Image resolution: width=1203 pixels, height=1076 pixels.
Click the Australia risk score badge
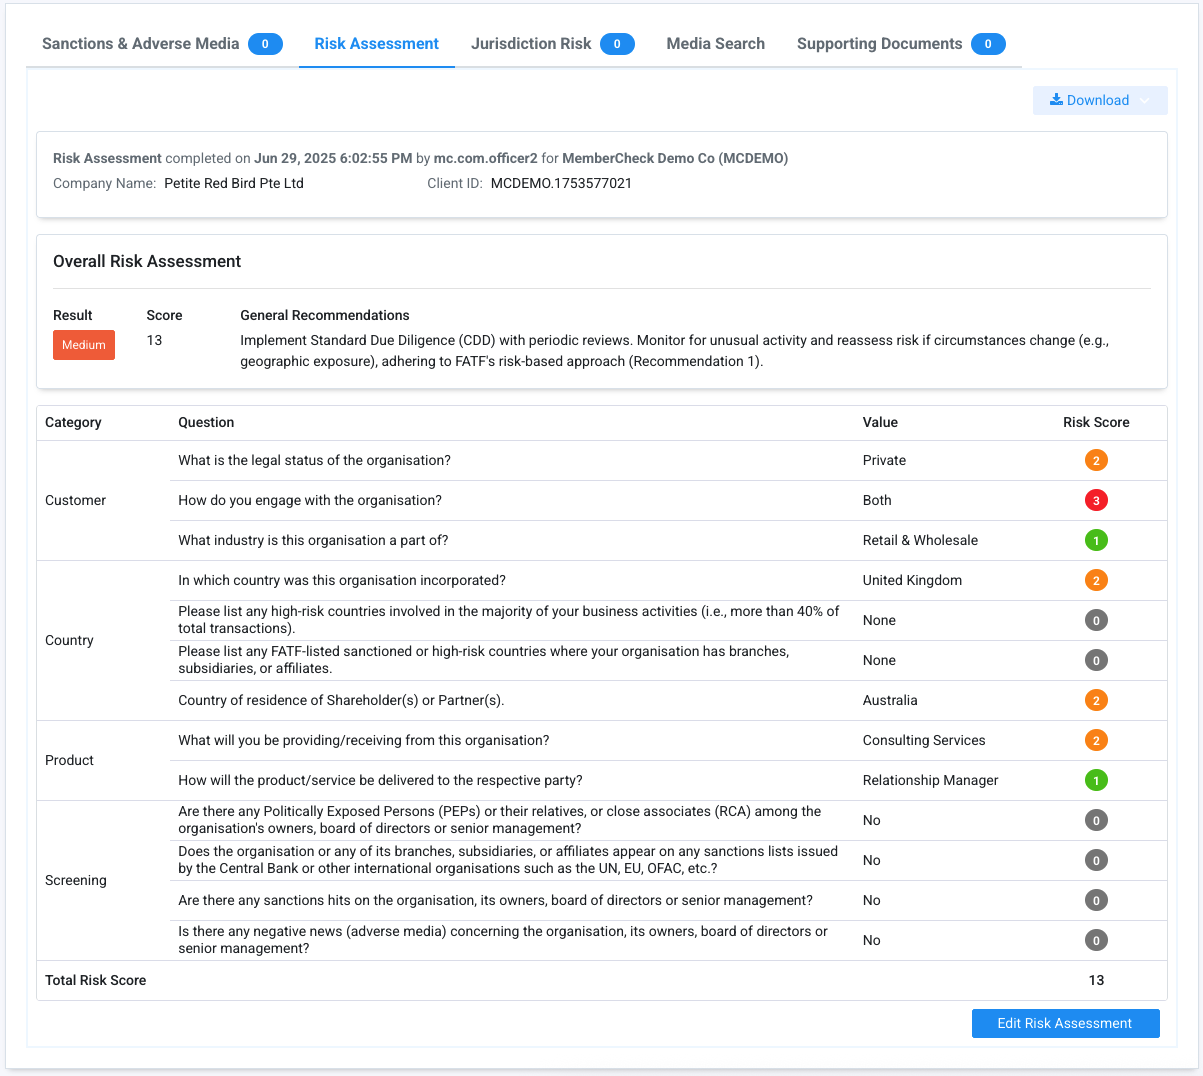[x=1096, y=701]
